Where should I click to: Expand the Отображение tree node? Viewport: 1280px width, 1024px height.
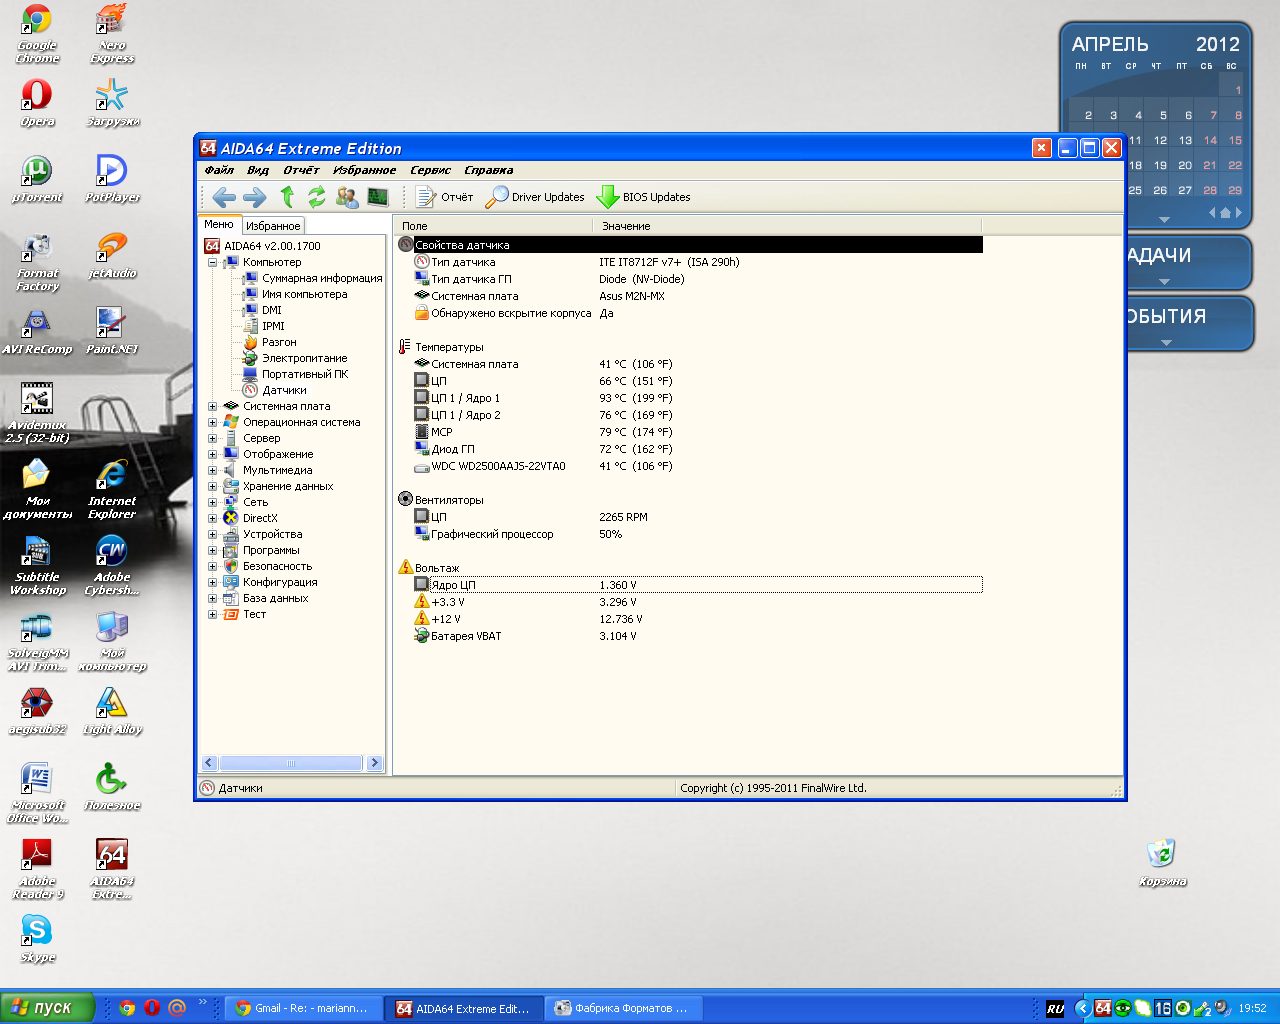point(212,454)
